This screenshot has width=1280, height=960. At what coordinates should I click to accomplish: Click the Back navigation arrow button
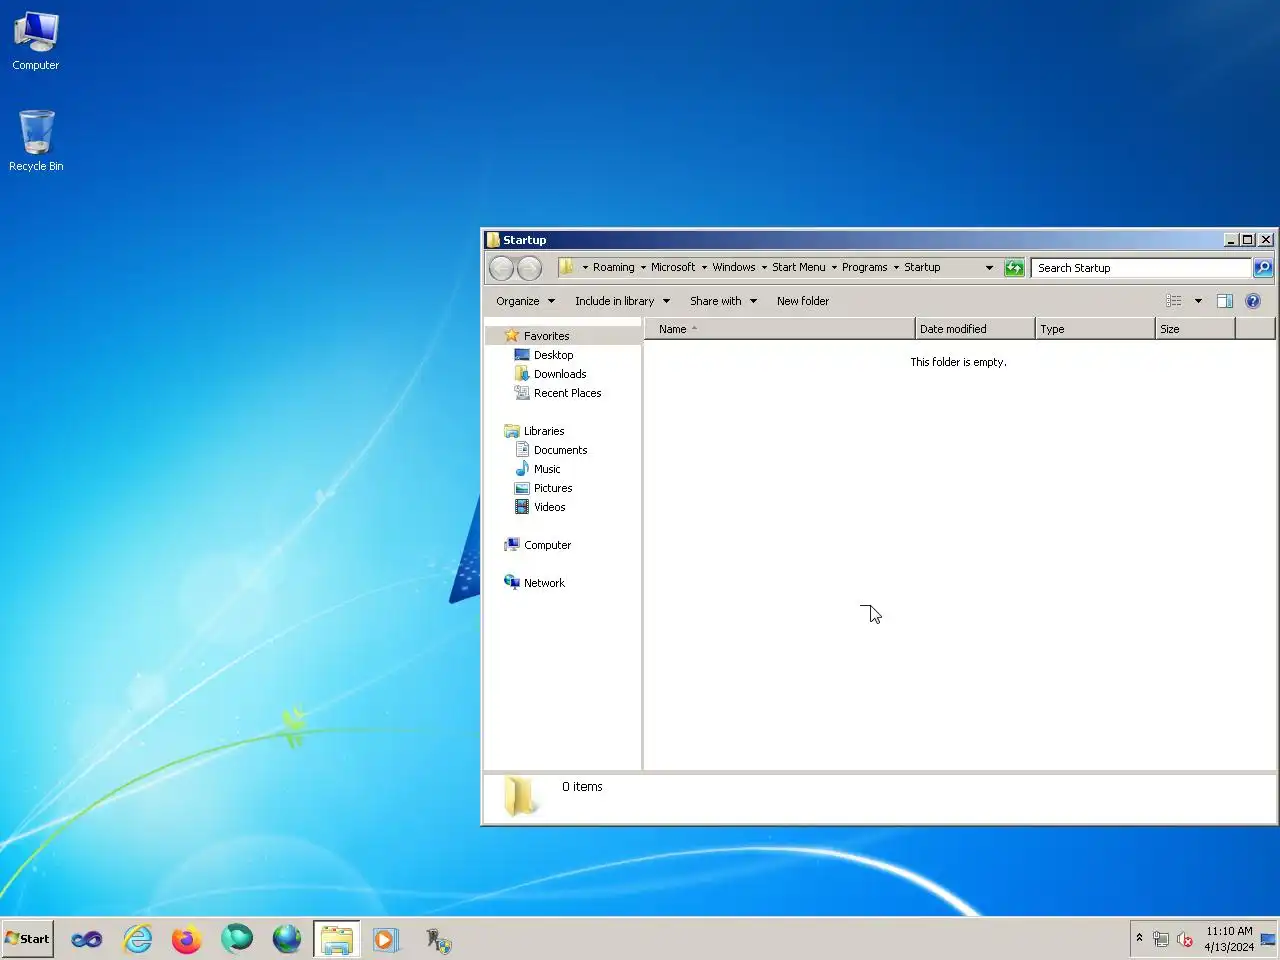501,268
